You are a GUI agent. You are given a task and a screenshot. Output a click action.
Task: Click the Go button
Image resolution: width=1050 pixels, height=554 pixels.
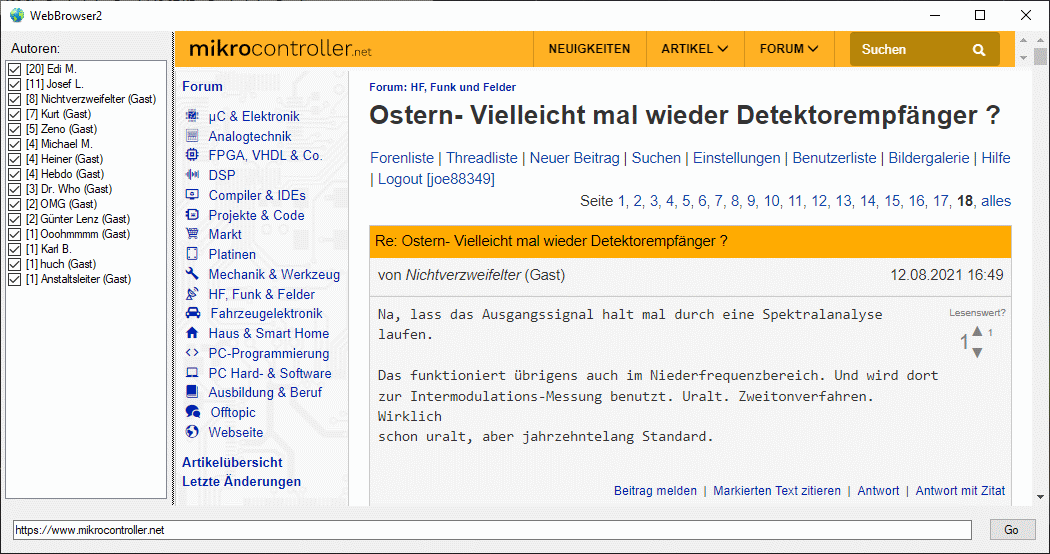(x=1011, y=530)
